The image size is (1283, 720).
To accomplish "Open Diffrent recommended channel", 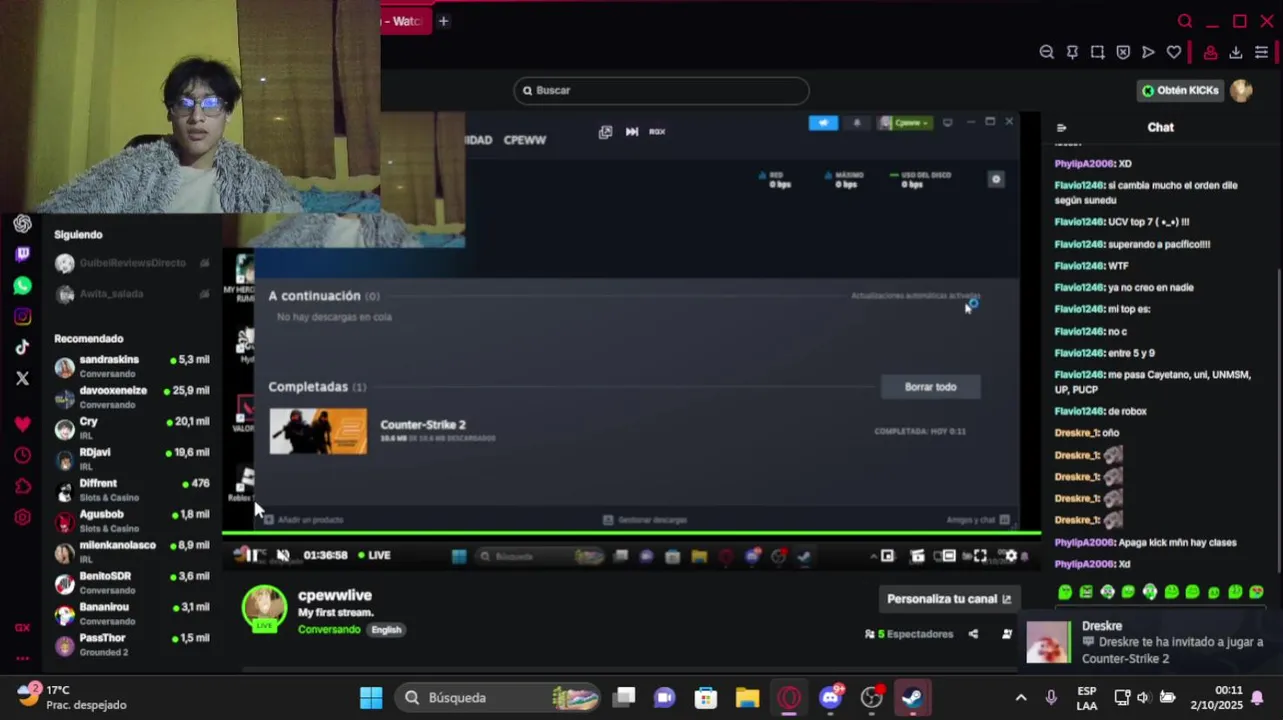I will pyautogui.click(x=132, y=490).
